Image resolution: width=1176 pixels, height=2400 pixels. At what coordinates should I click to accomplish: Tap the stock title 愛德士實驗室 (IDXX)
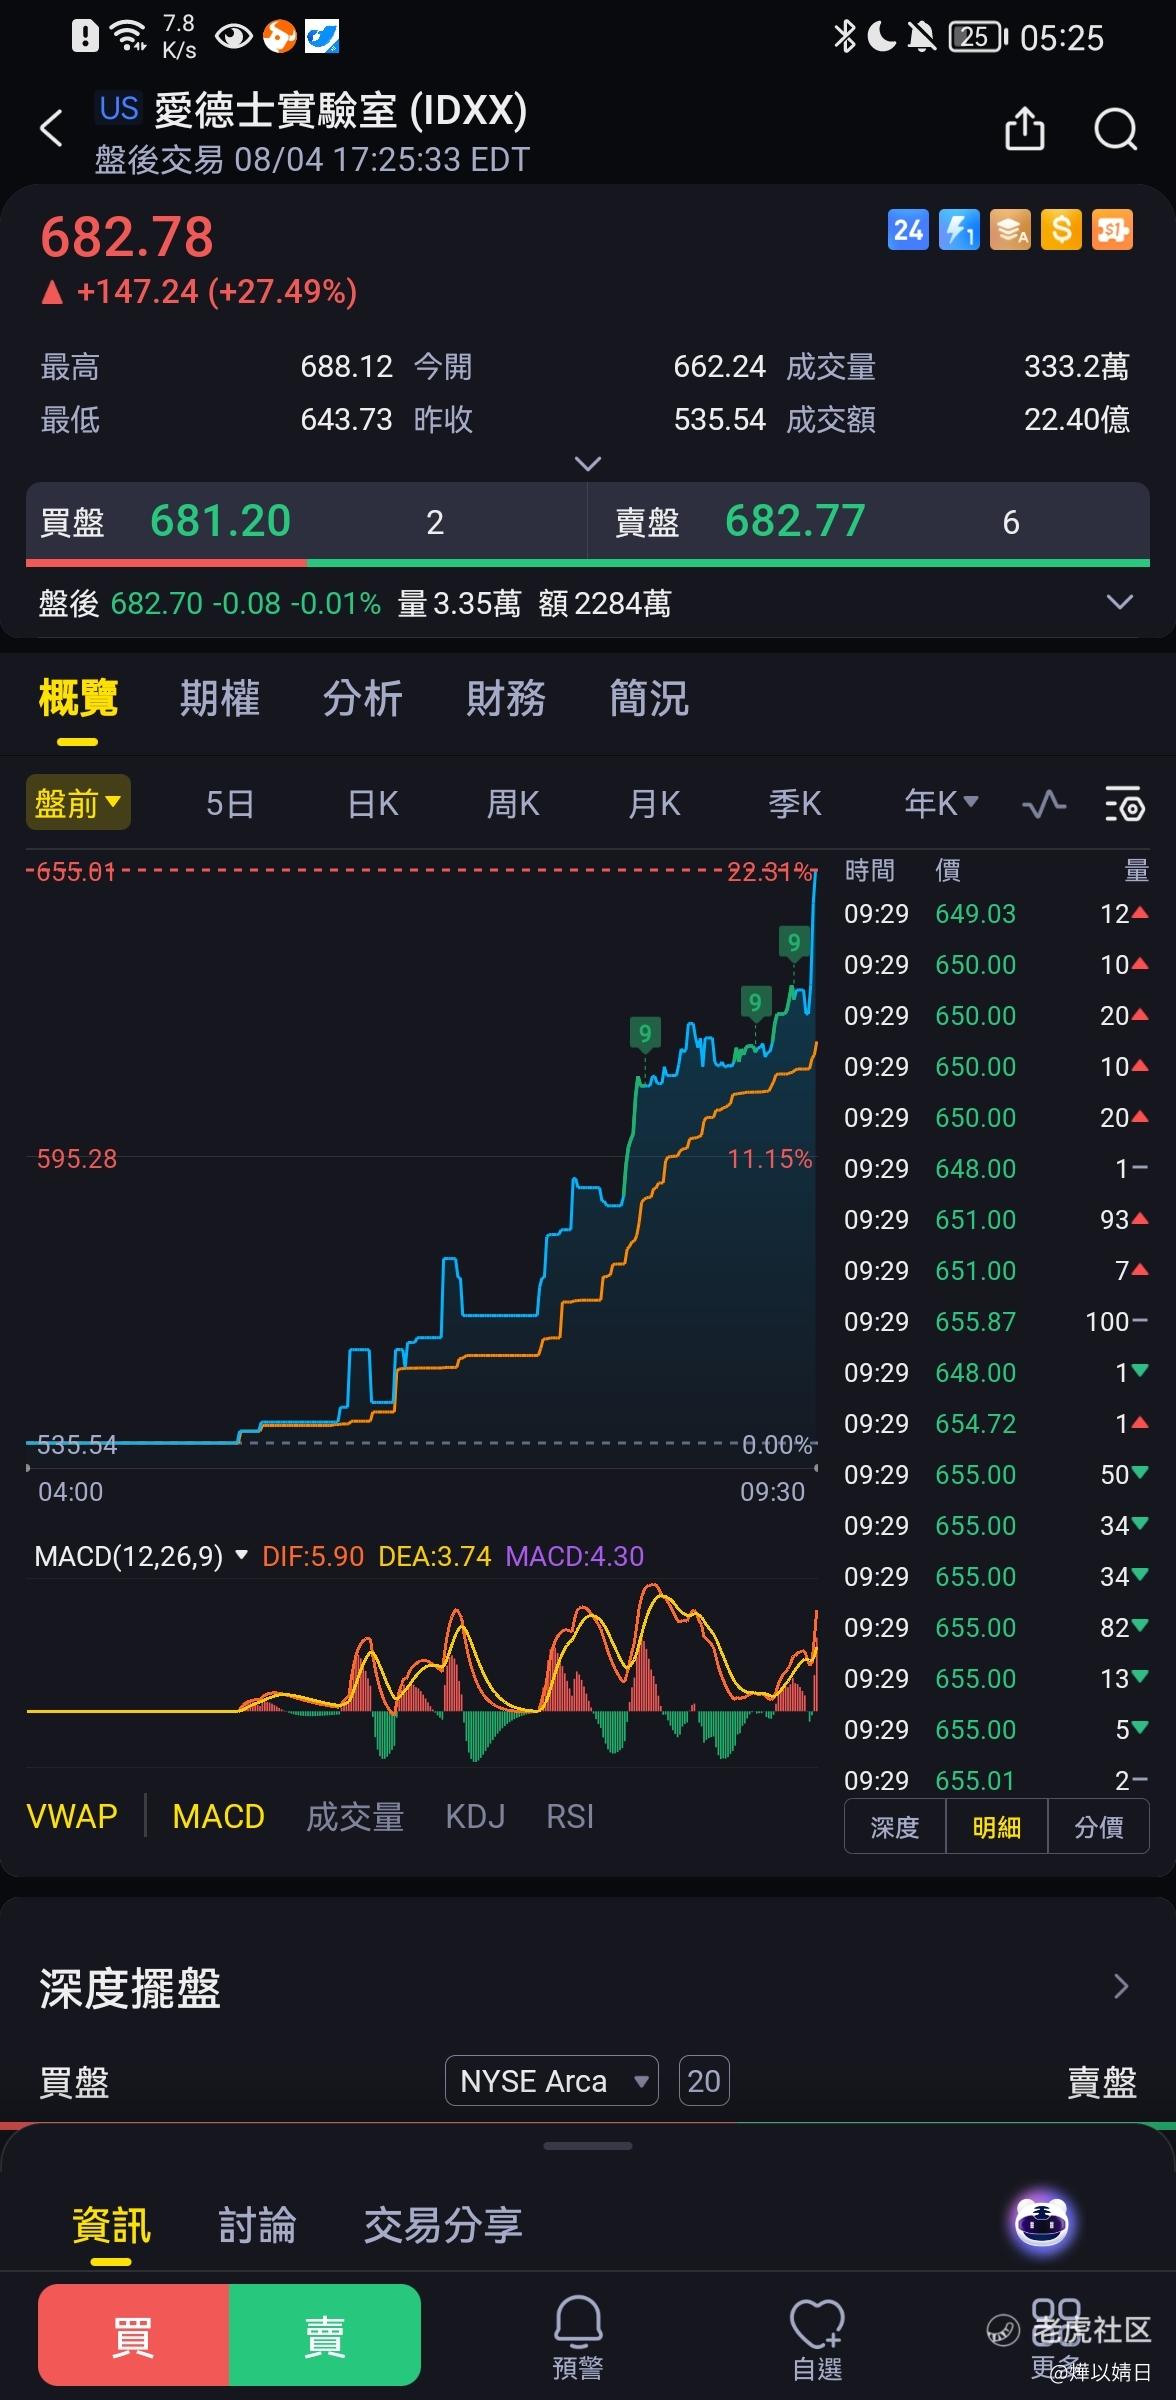pos(341,110)
